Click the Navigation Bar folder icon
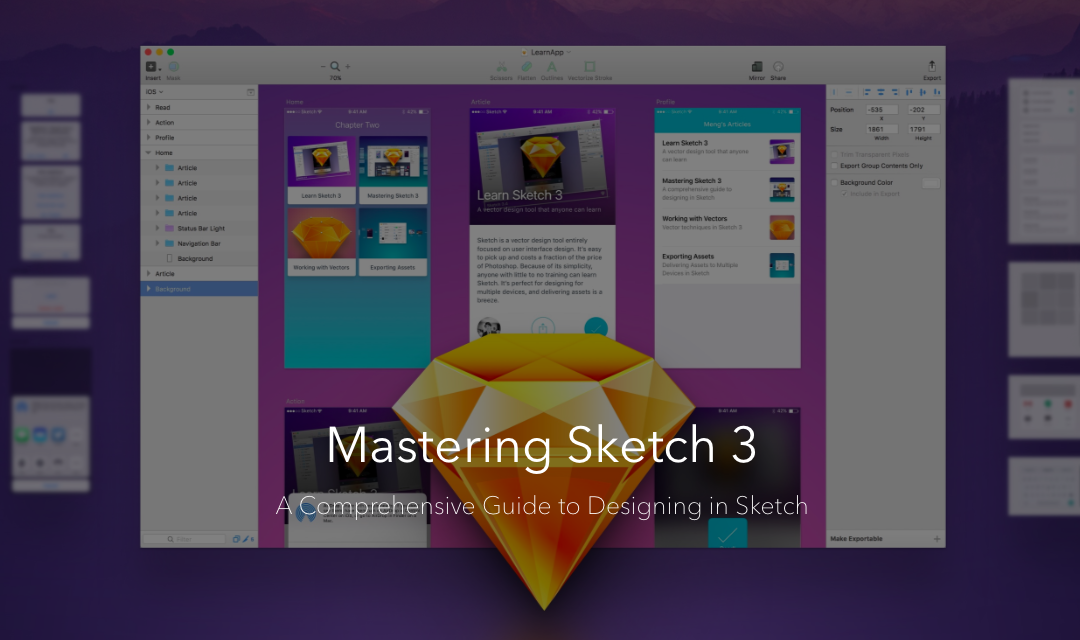Image resolution: width=1080 pixels, height=640 pixels. coord(169,243)
